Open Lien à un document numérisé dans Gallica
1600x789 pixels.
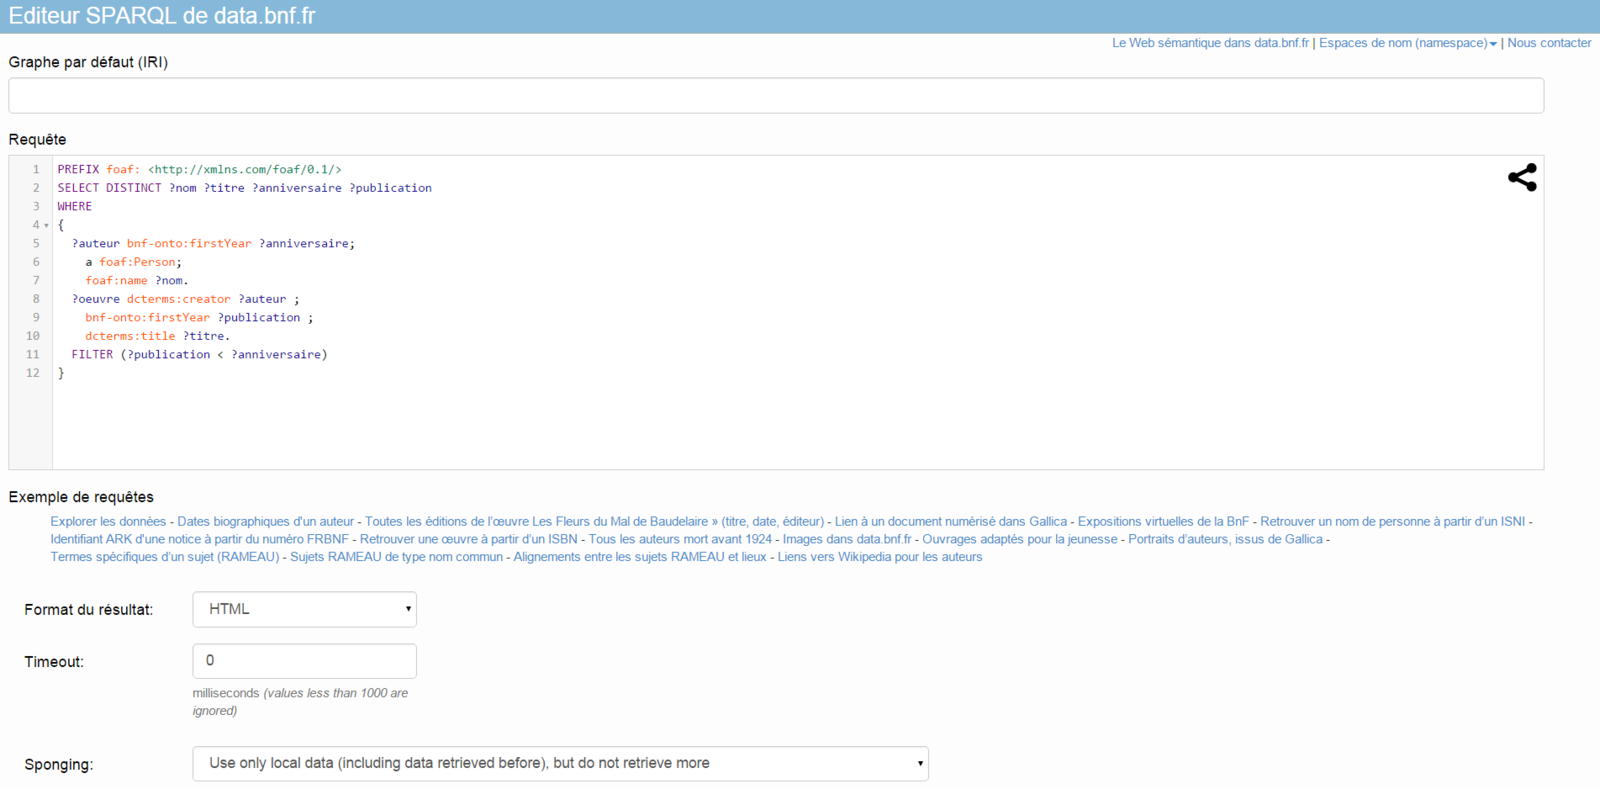(951, 521)
